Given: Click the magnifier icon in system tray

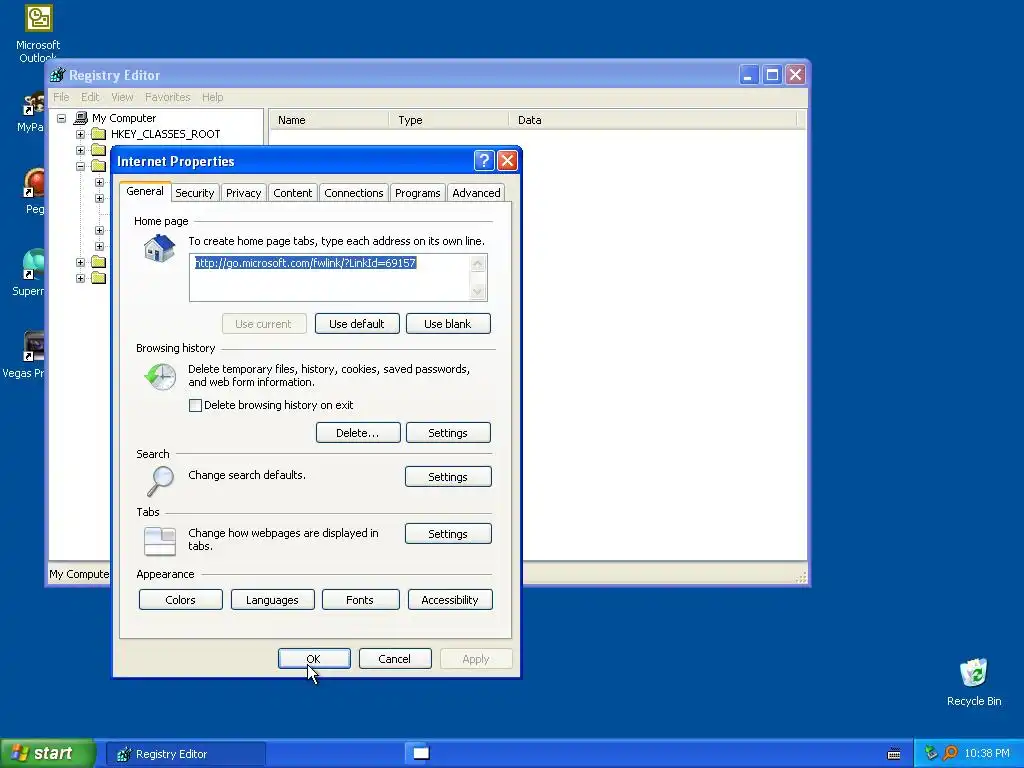Looking at the screenshot, I should [x=950, y=754].
